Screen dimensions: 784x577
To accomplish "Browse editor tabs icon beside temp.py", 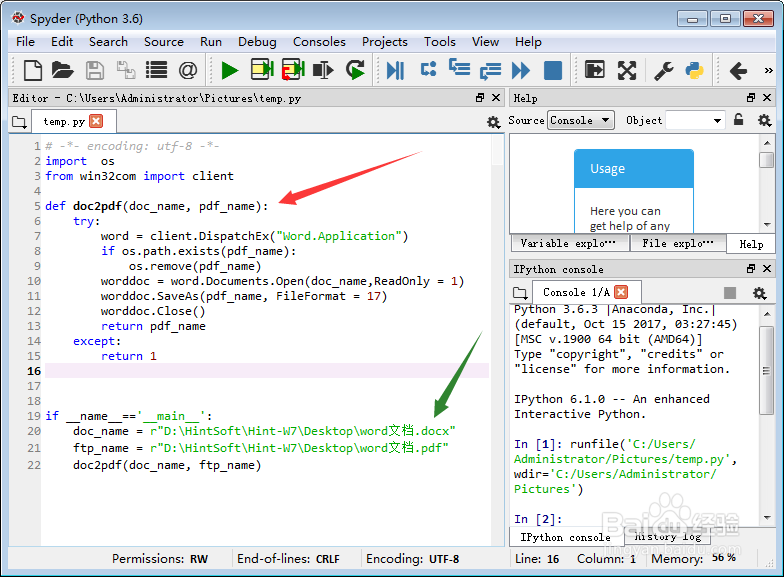I will point(19,122).
